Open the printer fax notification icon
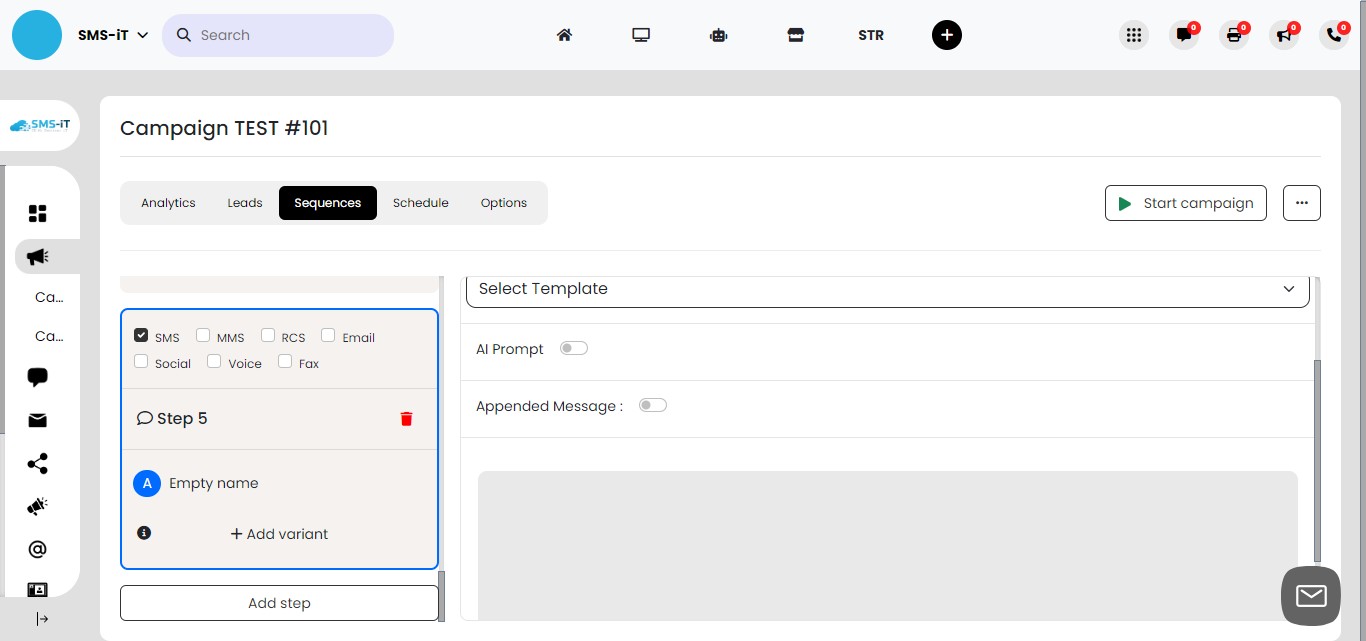1366x641 pixels. [1234, 35]
